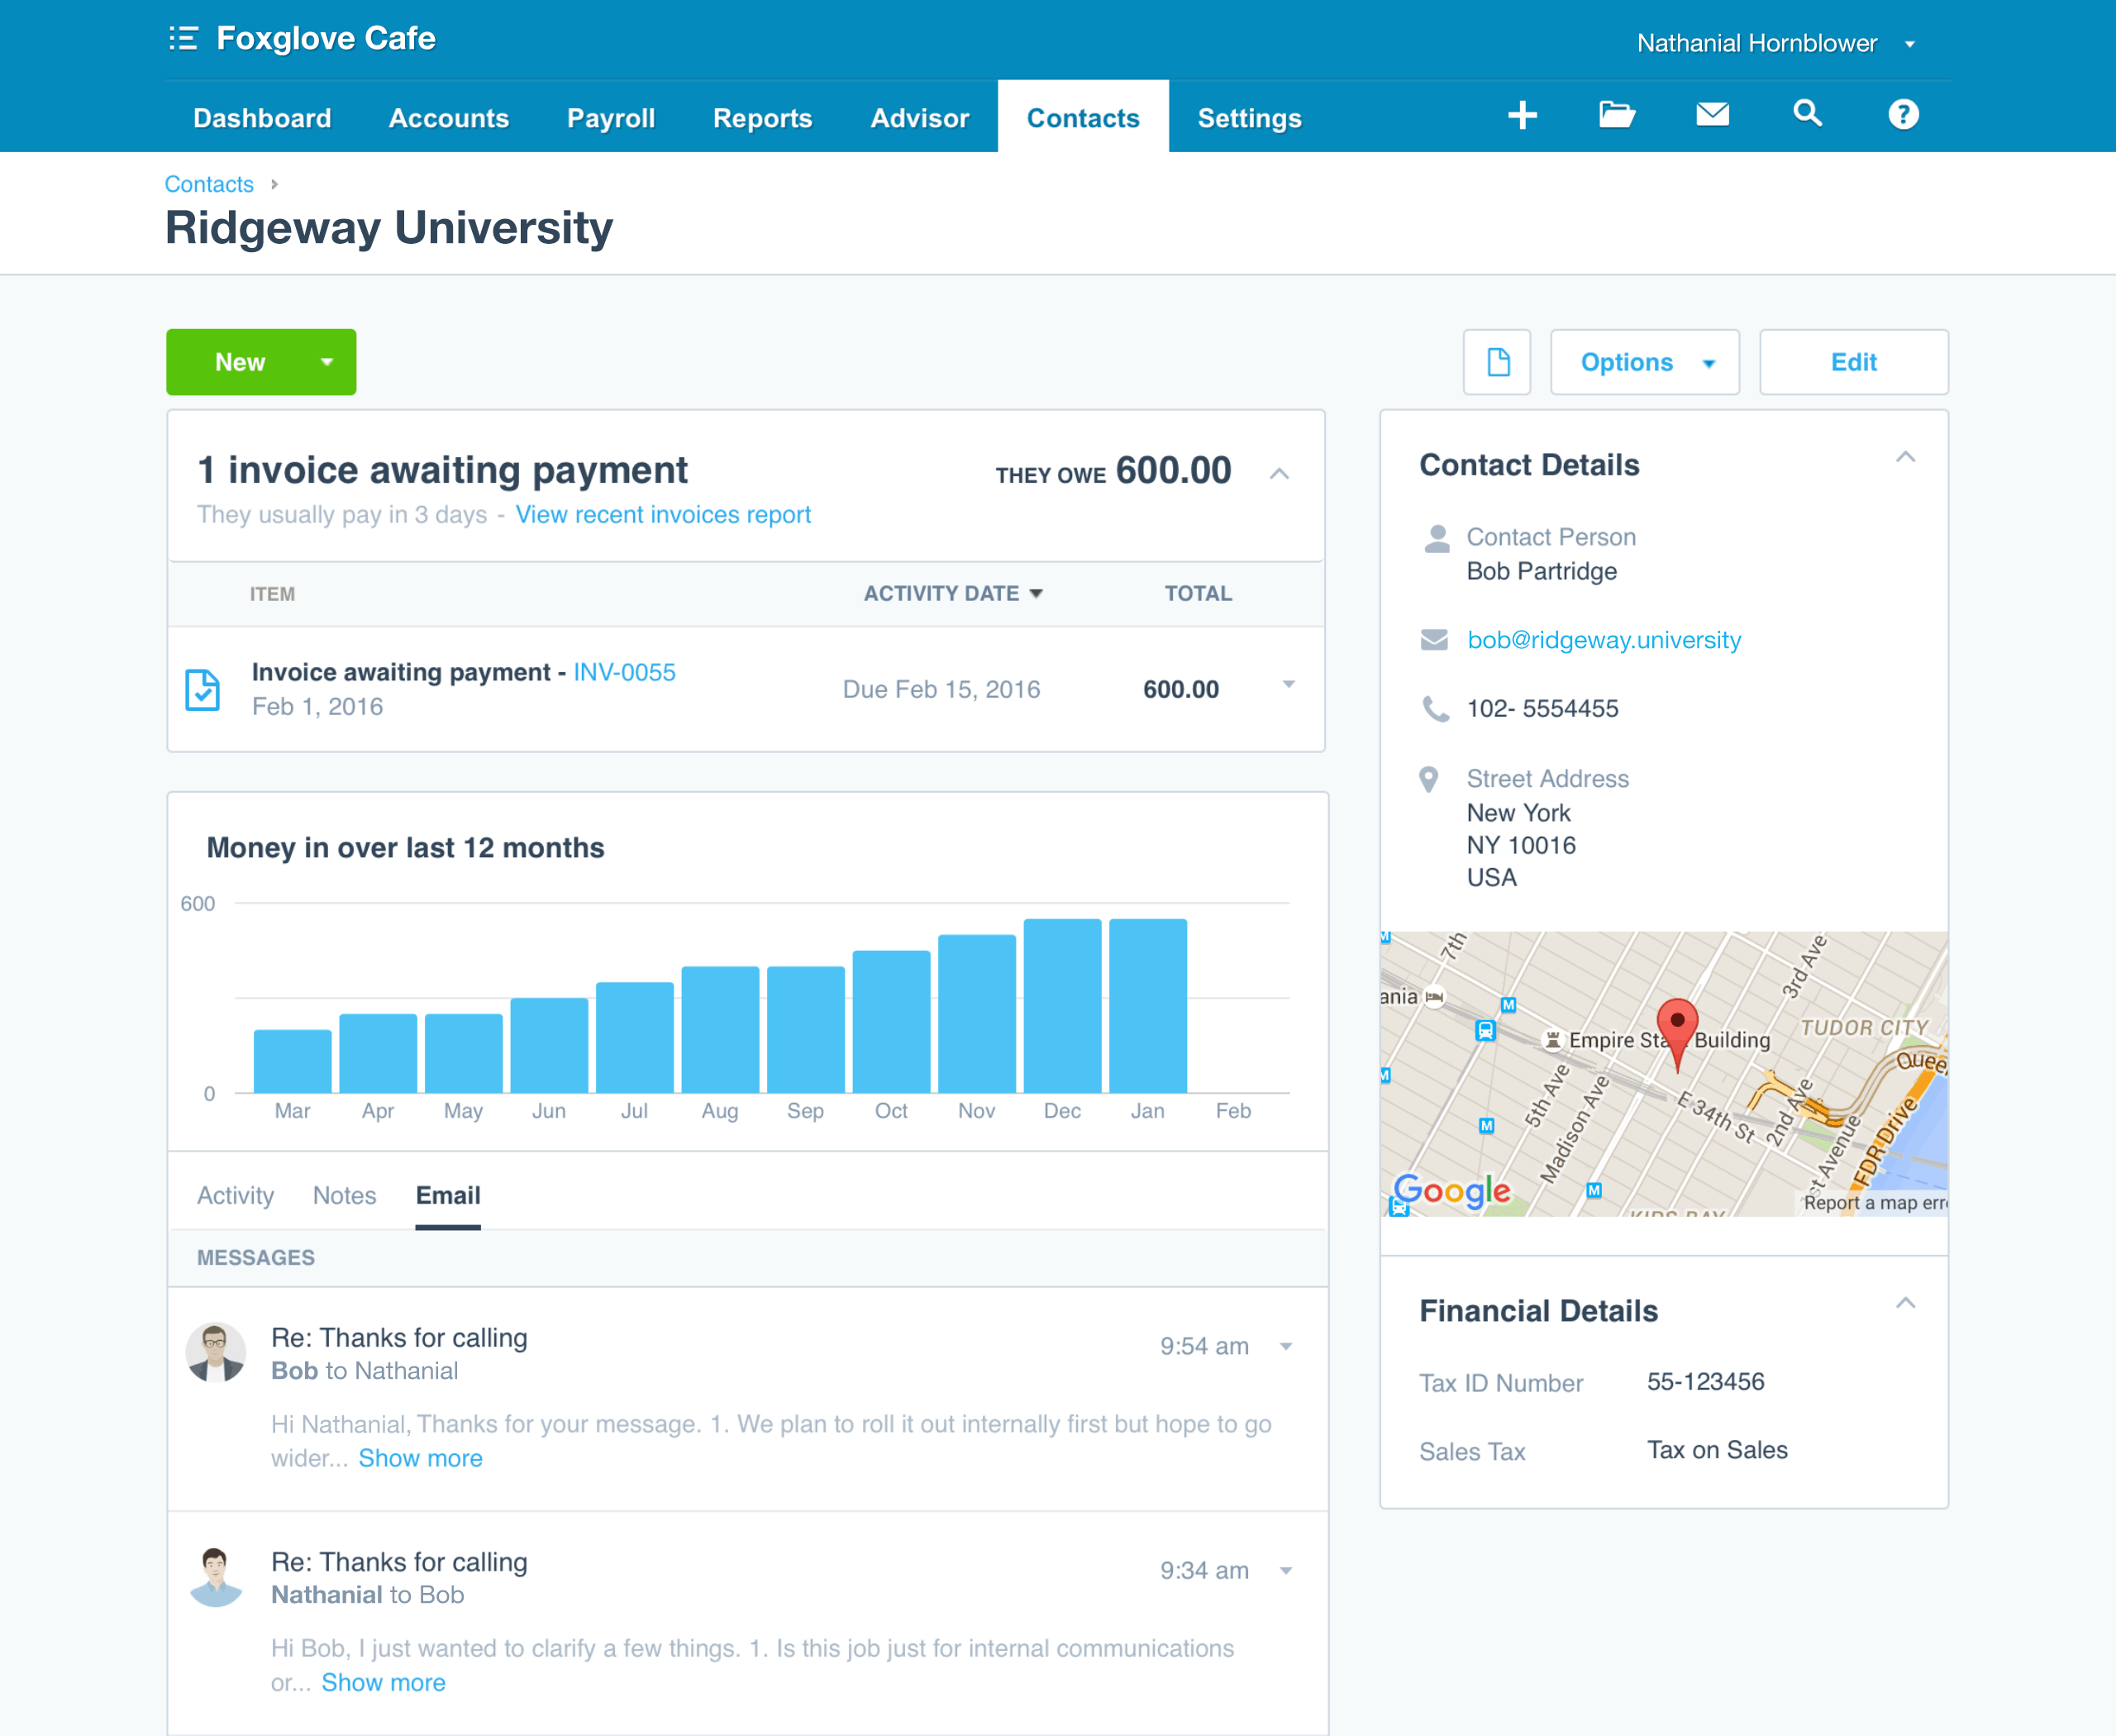Click the Edit button
2116x1736 pixels.
click(x=1853, y=362)
